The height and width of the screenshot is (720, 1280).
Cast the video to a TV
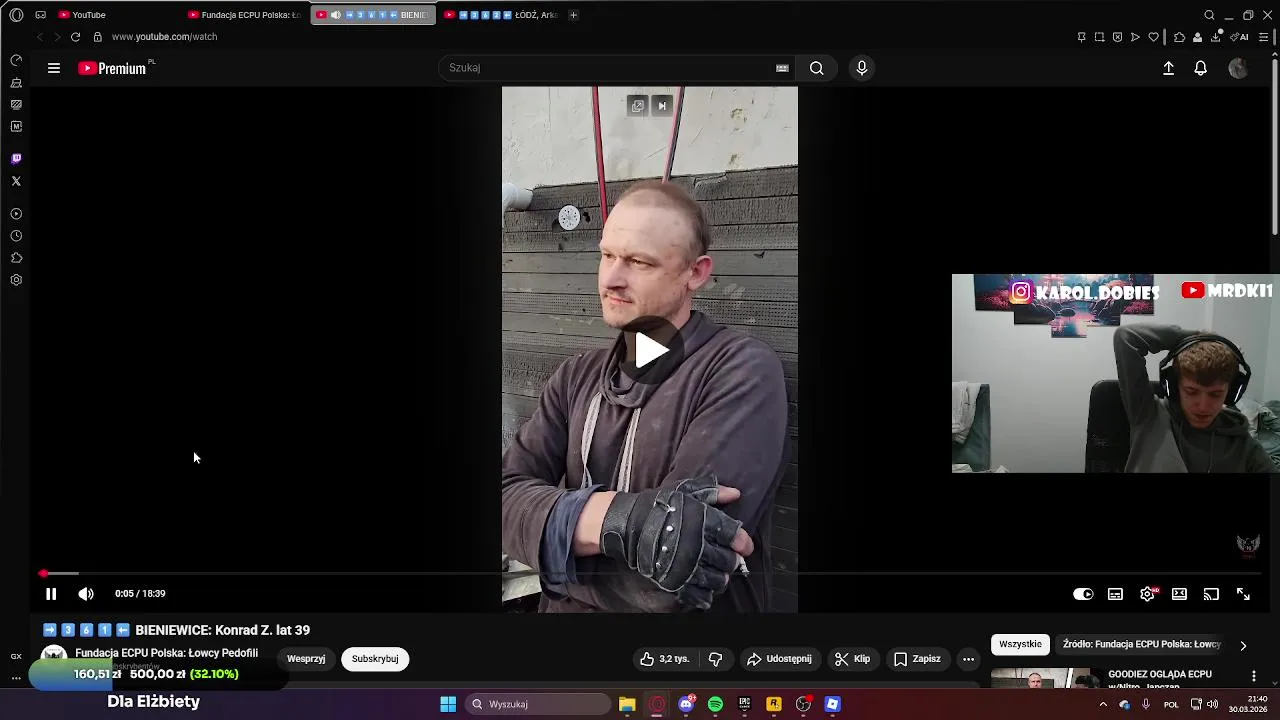[x=1211, y=594]
